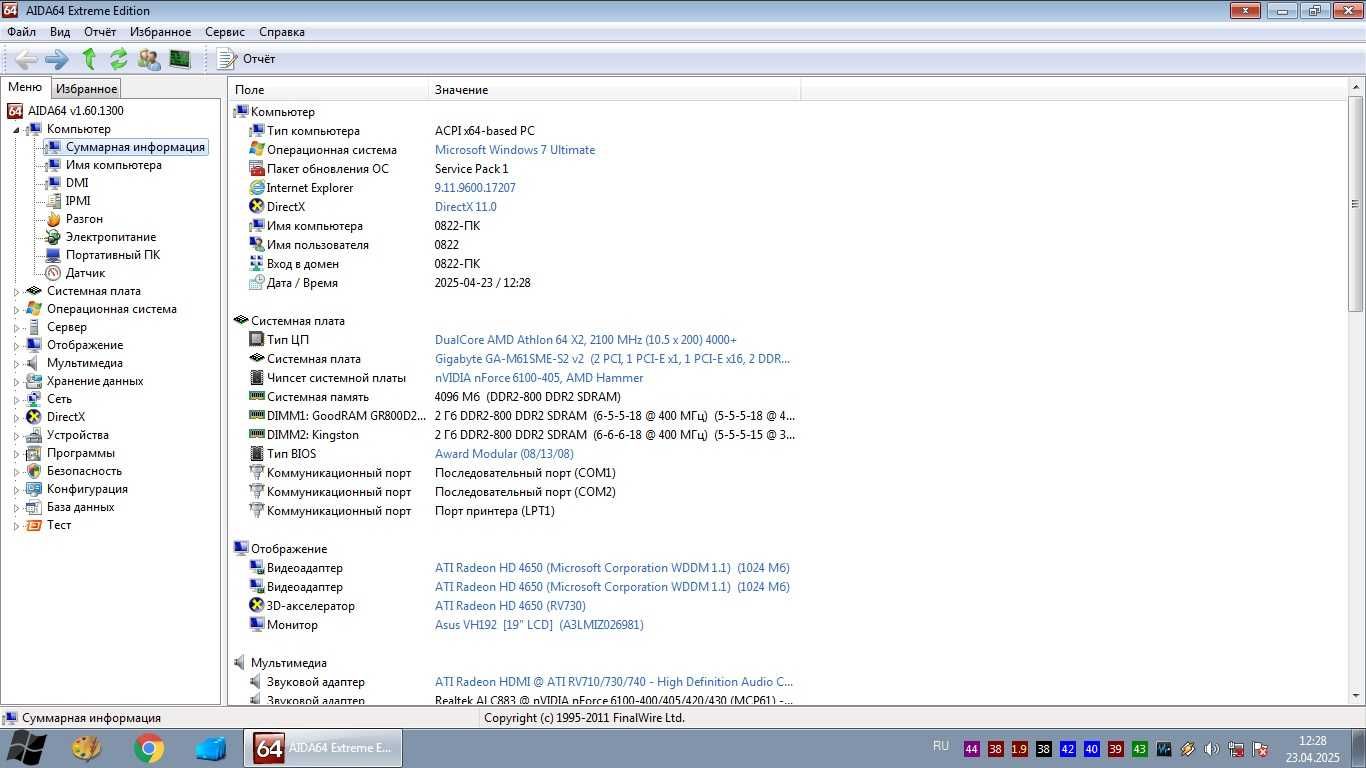1366x768 pixels.
Task: Open the Award Modular (08/13/08) link
Action: click(x=504, y=454)
